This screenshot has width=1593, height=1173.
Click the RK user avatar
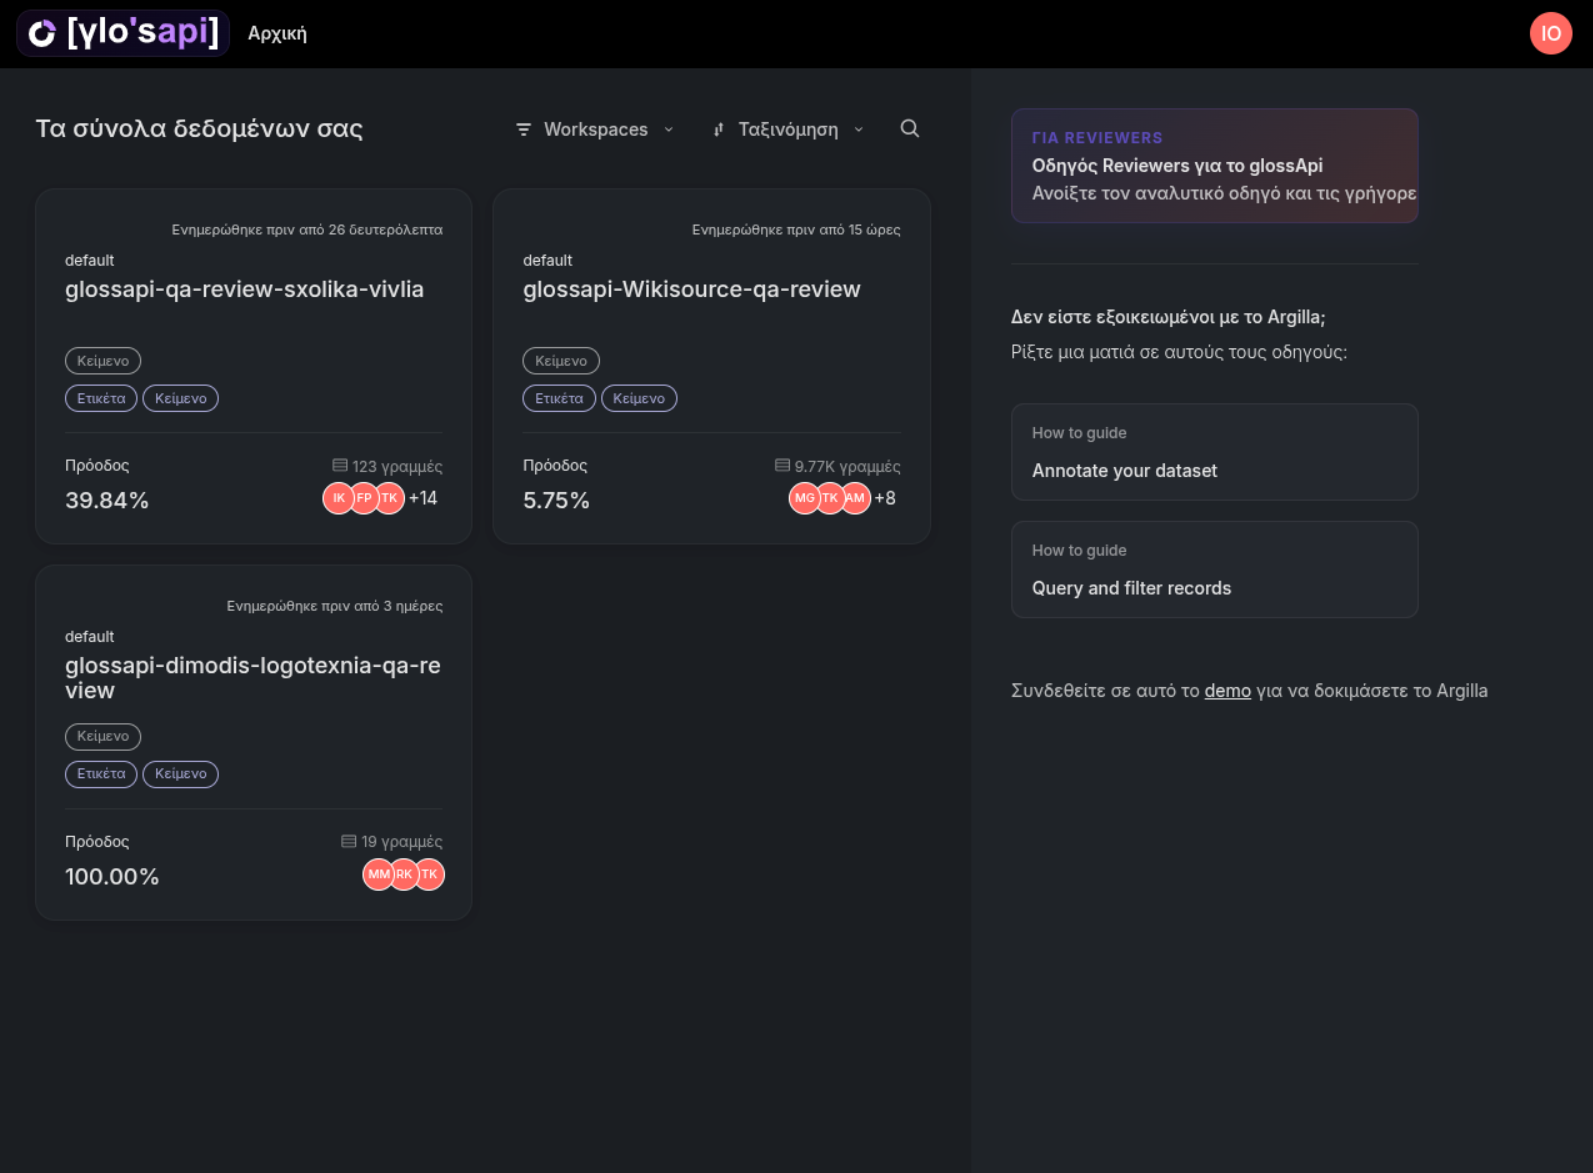pyautogui.click(x=404, y=874)
